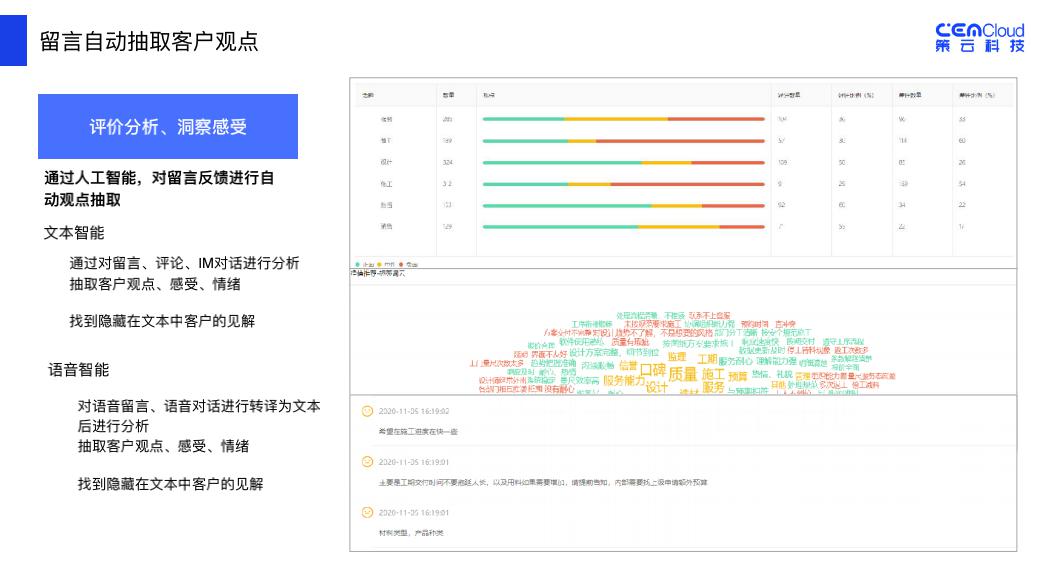The image size is (1043, 586).
Task: Select 口碑 in the word cloud
Action: (x=652, y=371)
